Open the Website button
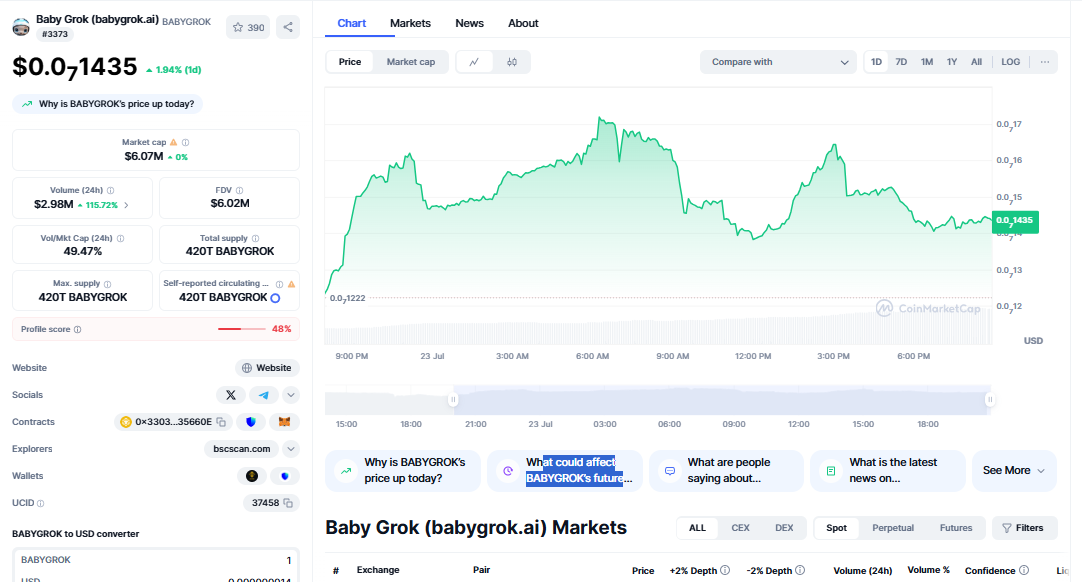The width and height of the screenshot is (1082, 582). 267,368
